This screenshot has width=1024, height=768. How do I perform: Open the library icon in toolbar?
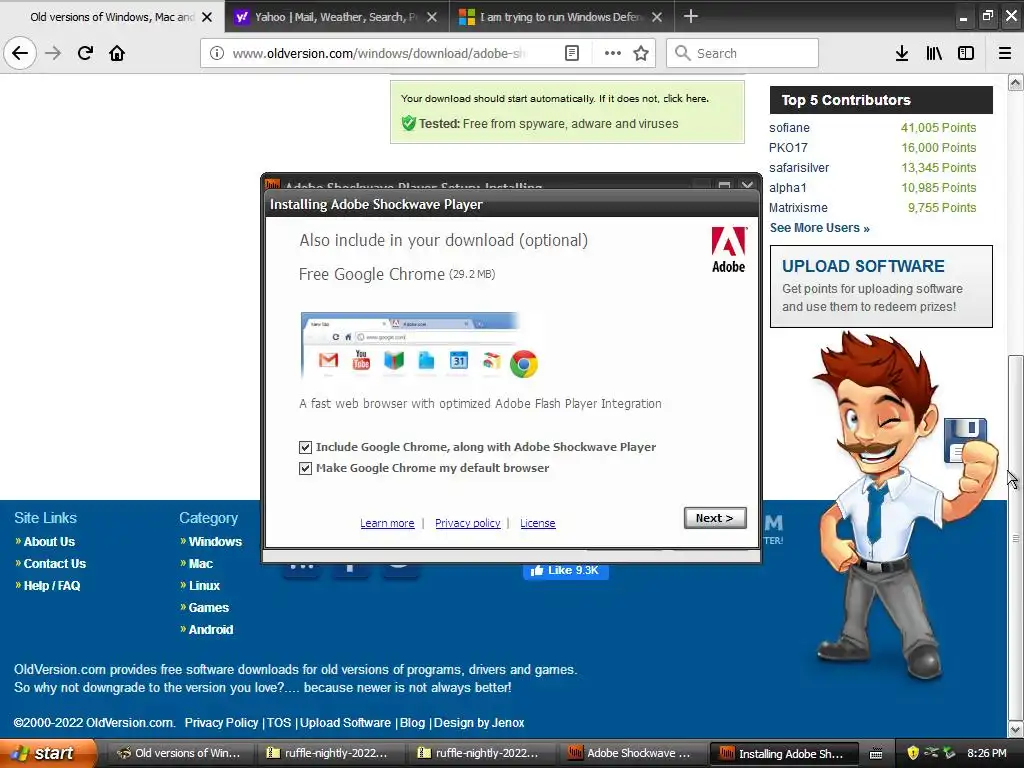[934, 53]
